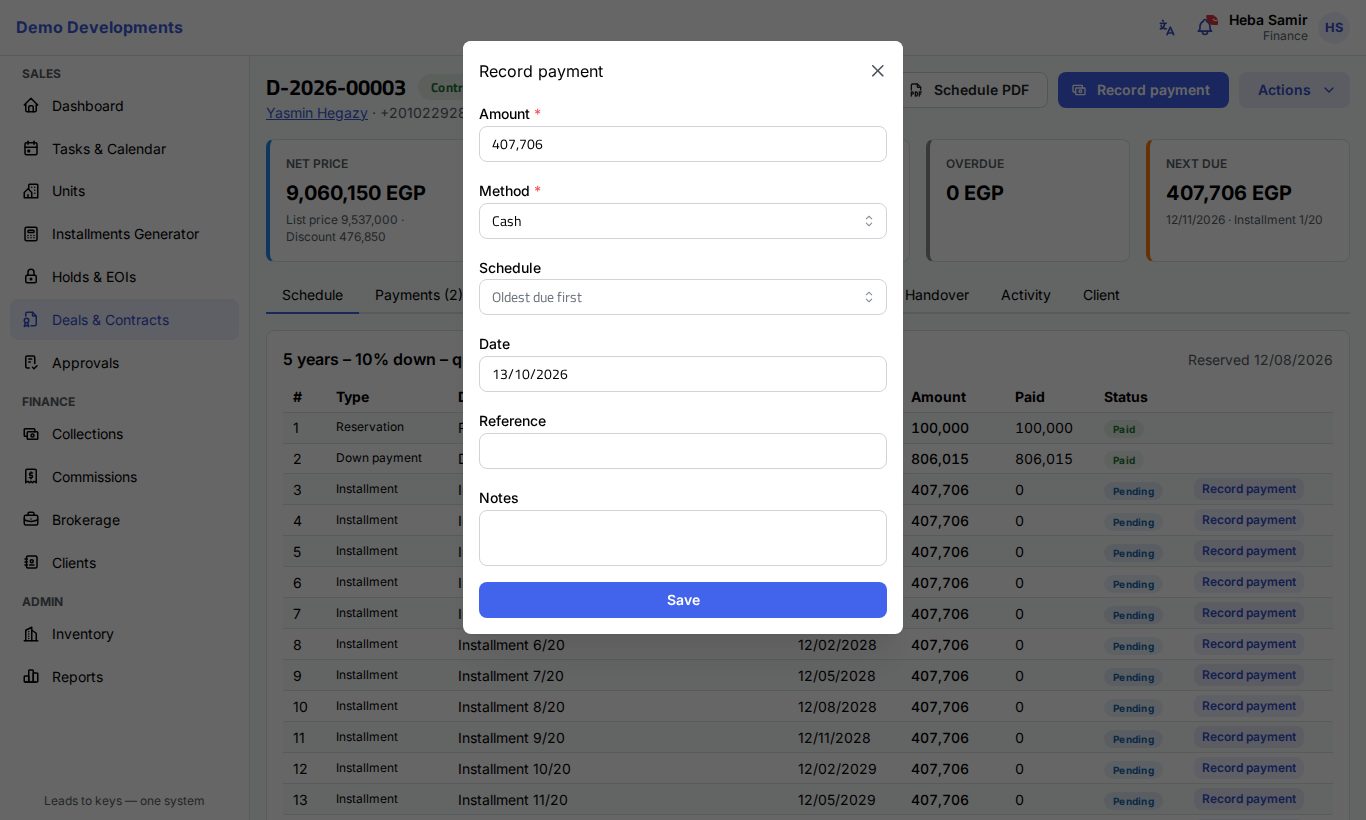This screenshot has height=820, width=1366.
Task: Record payment for row 3 installment
Action: pyautogui.click(x=1248, y=489)
